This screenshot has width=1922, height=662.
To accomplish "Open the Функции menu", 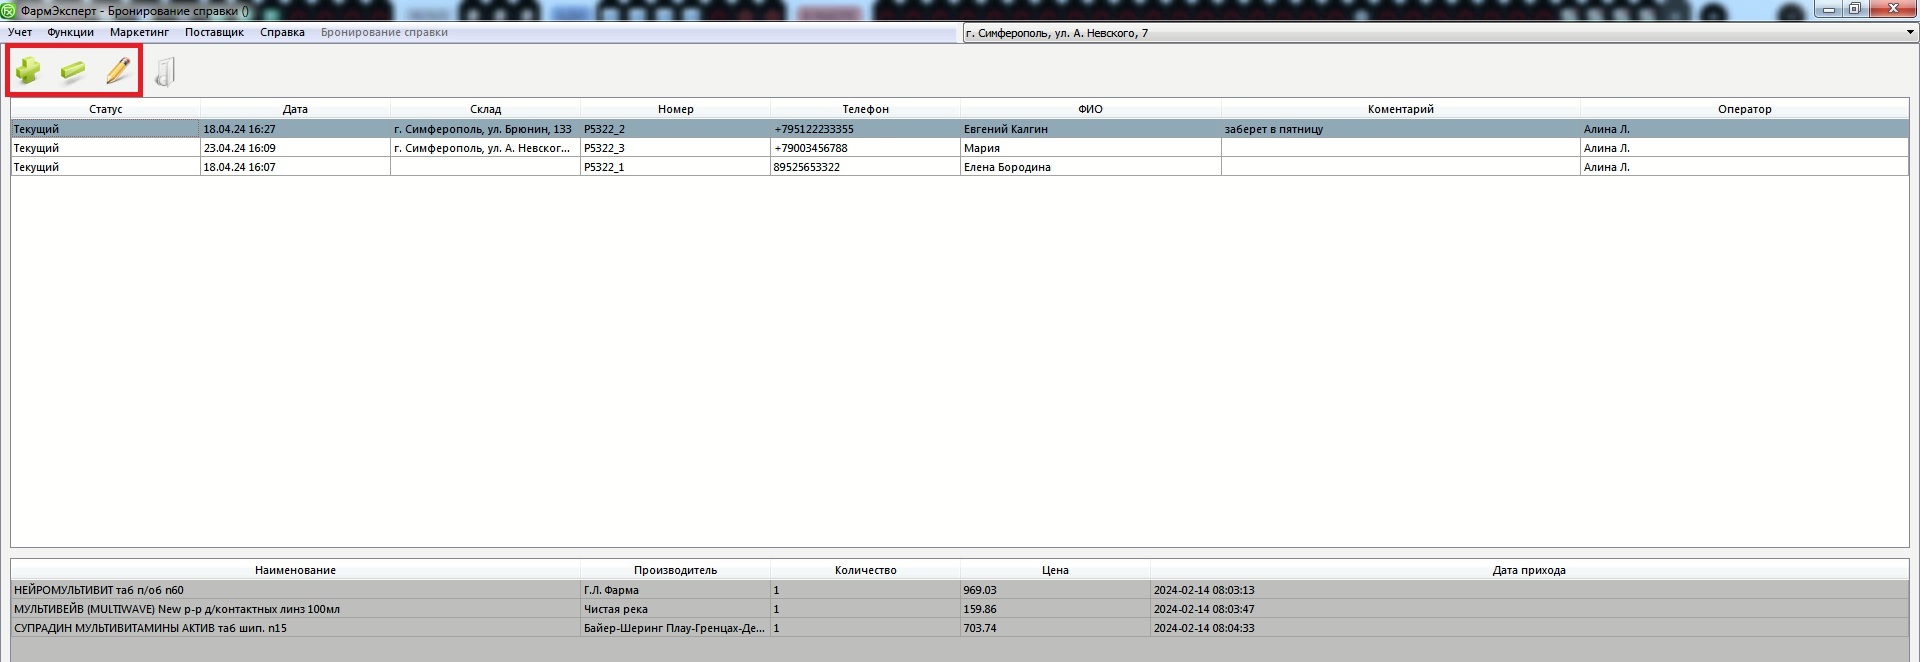I will [70, 32].
